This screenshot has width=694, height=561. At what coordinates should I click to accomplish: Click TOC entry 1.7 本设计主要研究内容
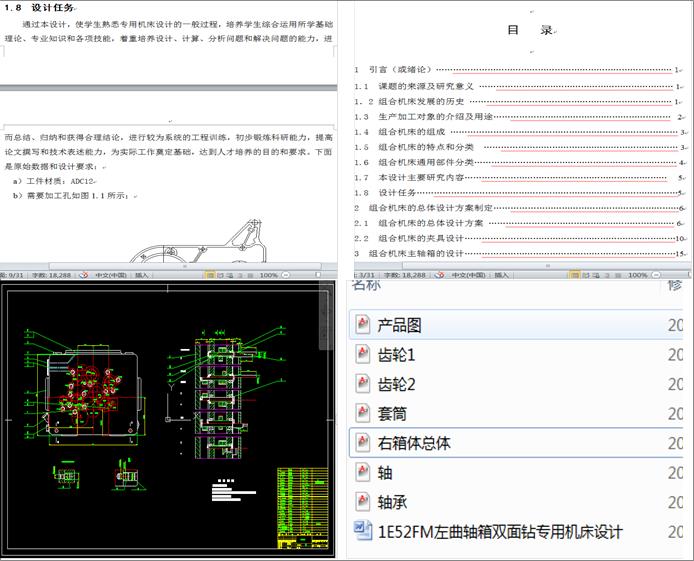click(519, 177)
